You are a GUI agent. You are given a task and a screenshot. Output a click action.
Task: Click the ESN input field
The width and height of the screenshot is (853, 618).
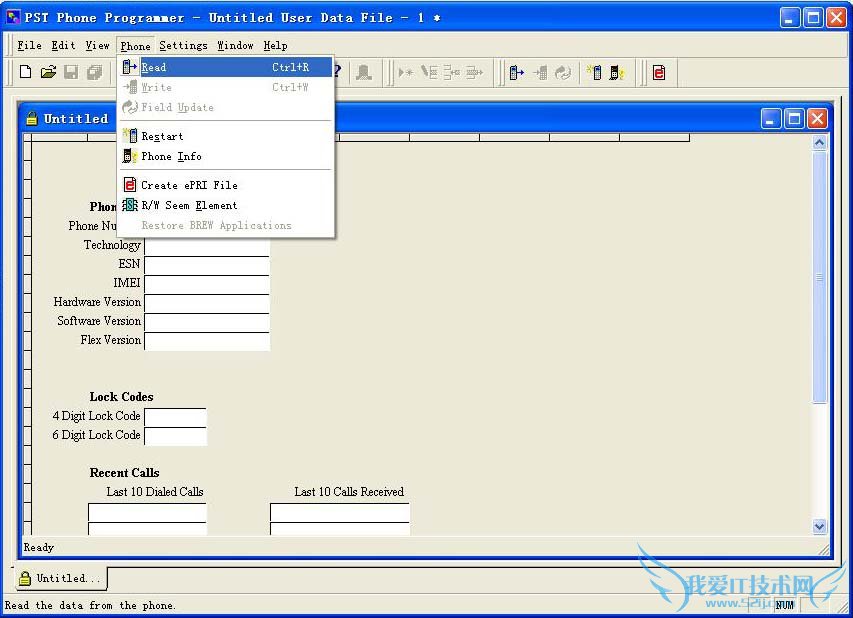[207, 265]
